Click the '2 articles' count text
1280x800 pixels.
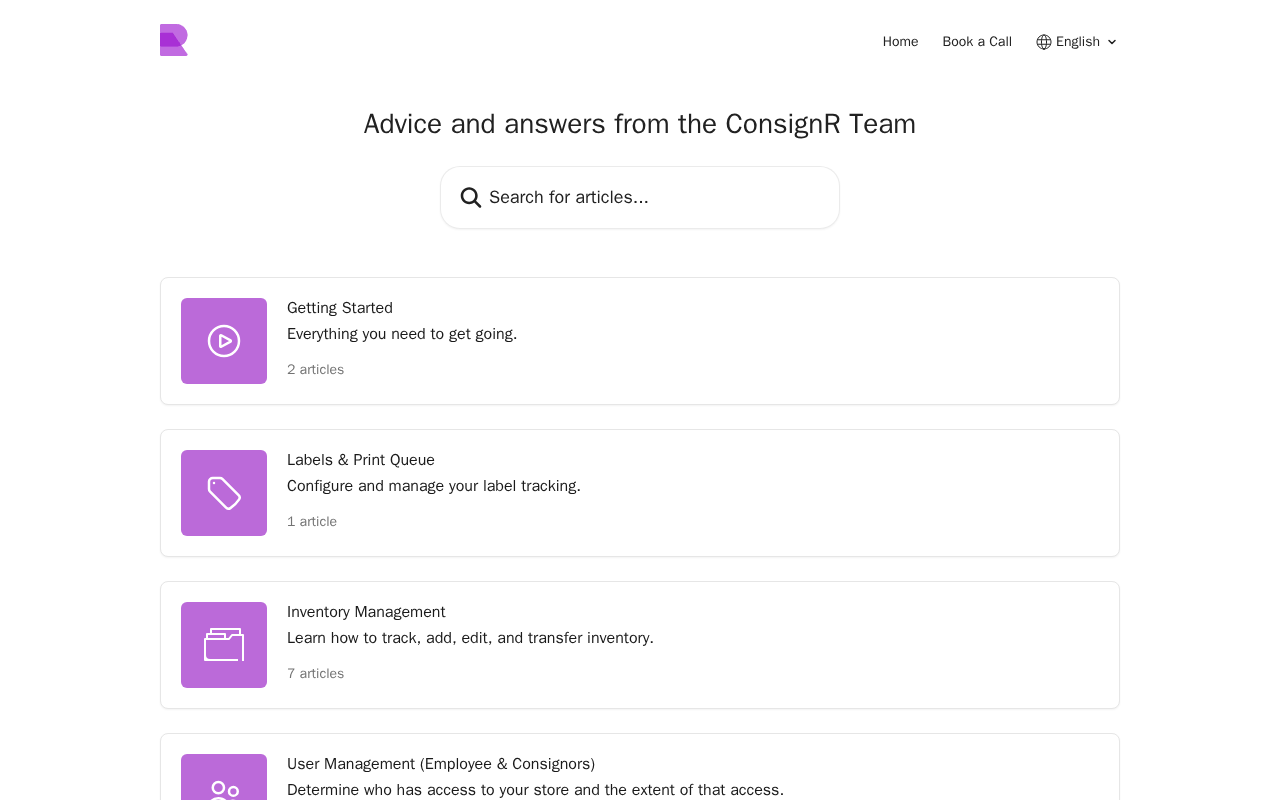(315, 370)
